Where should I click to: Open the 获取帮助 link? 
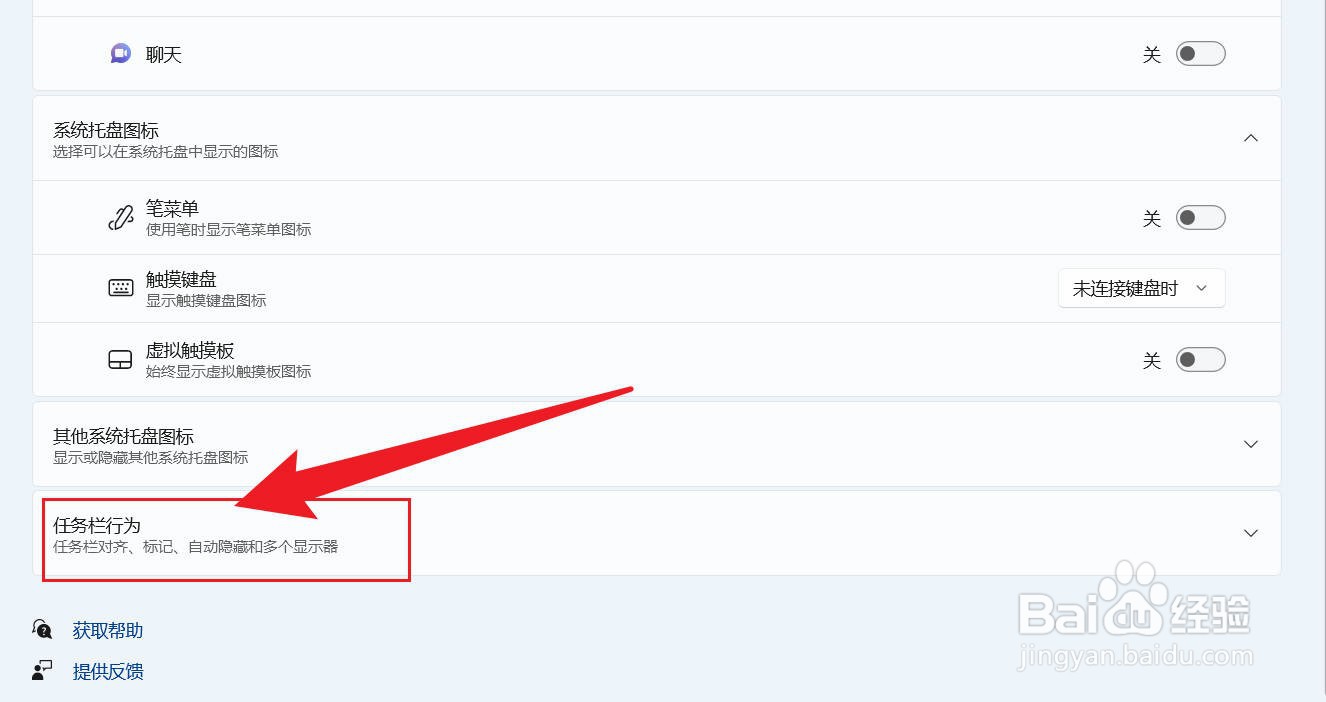(108, 630)
